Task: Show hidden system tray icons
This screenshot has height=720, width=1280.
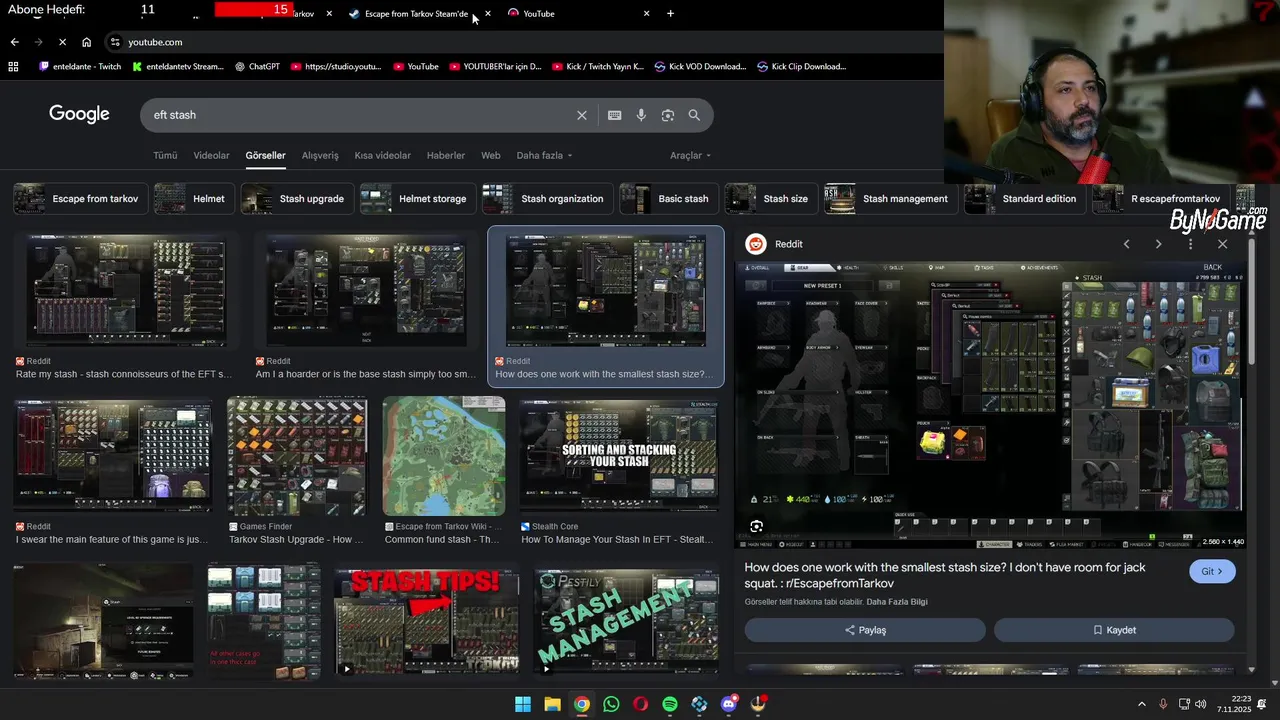Action: pos(1142,704)
